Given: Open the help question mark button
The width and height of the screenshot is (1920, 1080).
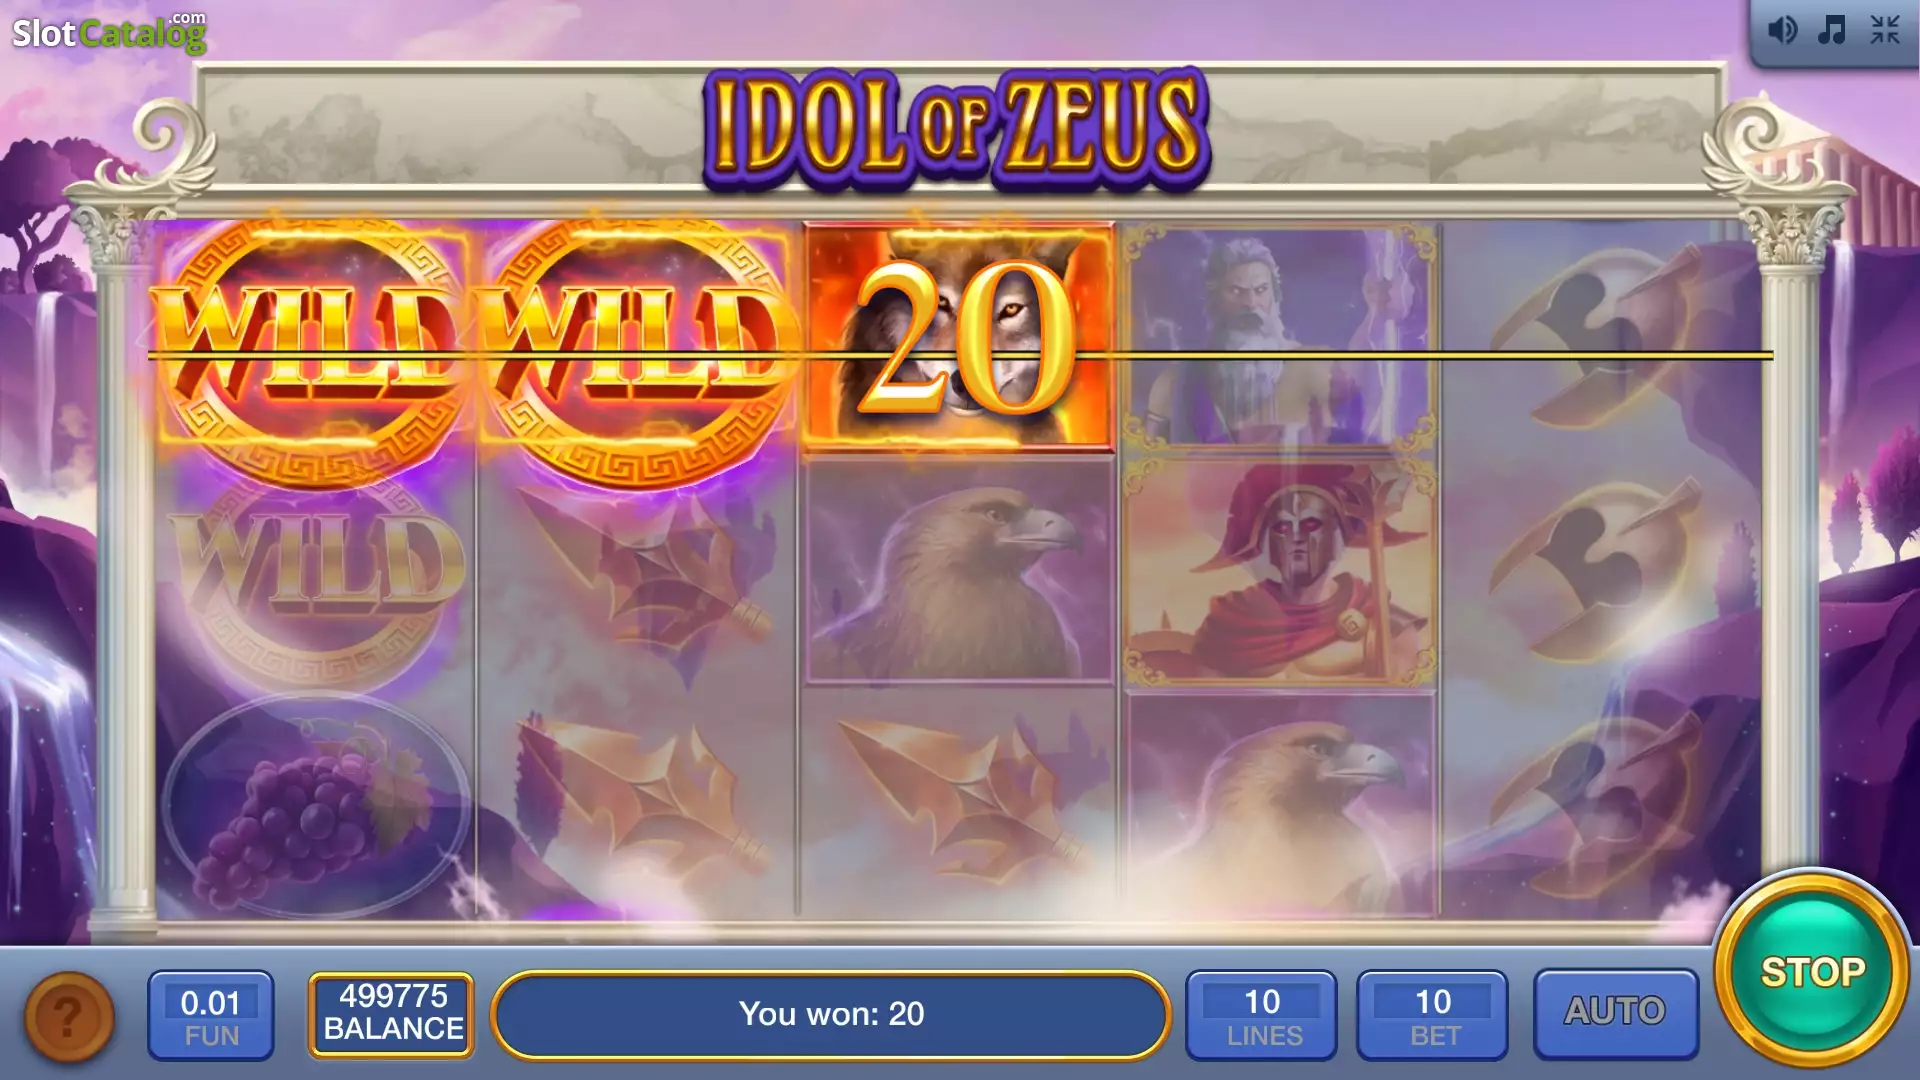Looking at the screenshot, I should click(69, 1017).
